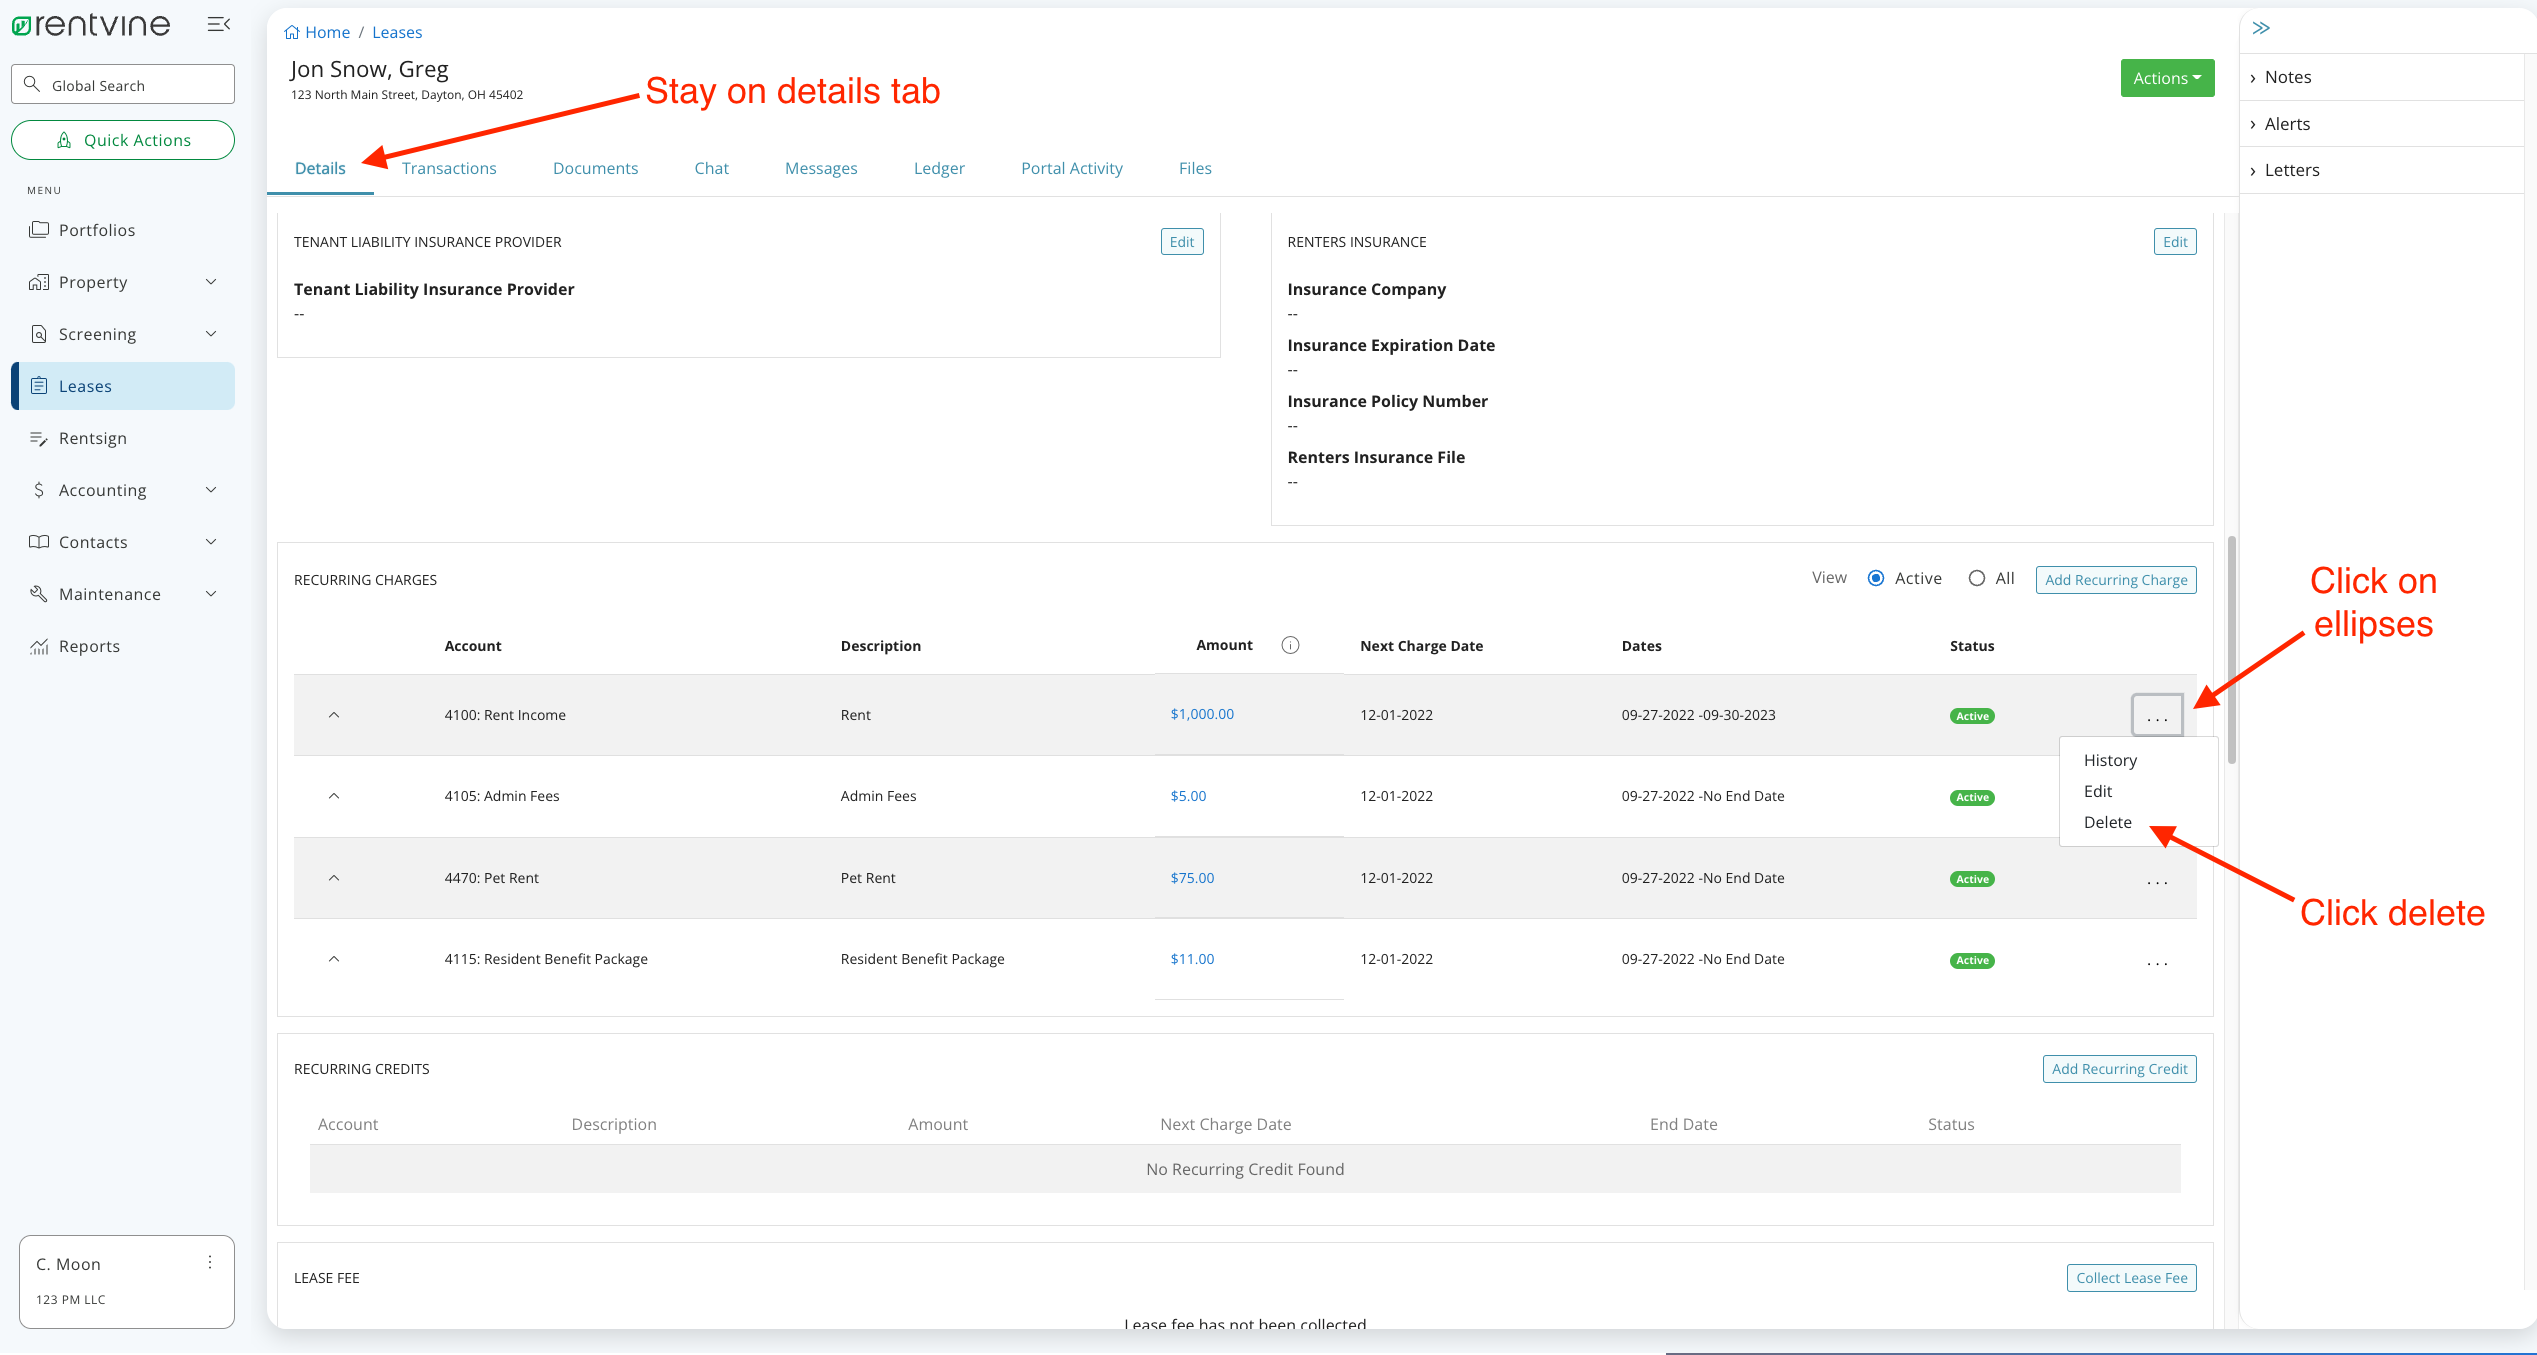Screen dimensions: 2537x1355
Task: Edit the Renters Insurance section
Action: pyautogui.click(x=2174, y=241)
